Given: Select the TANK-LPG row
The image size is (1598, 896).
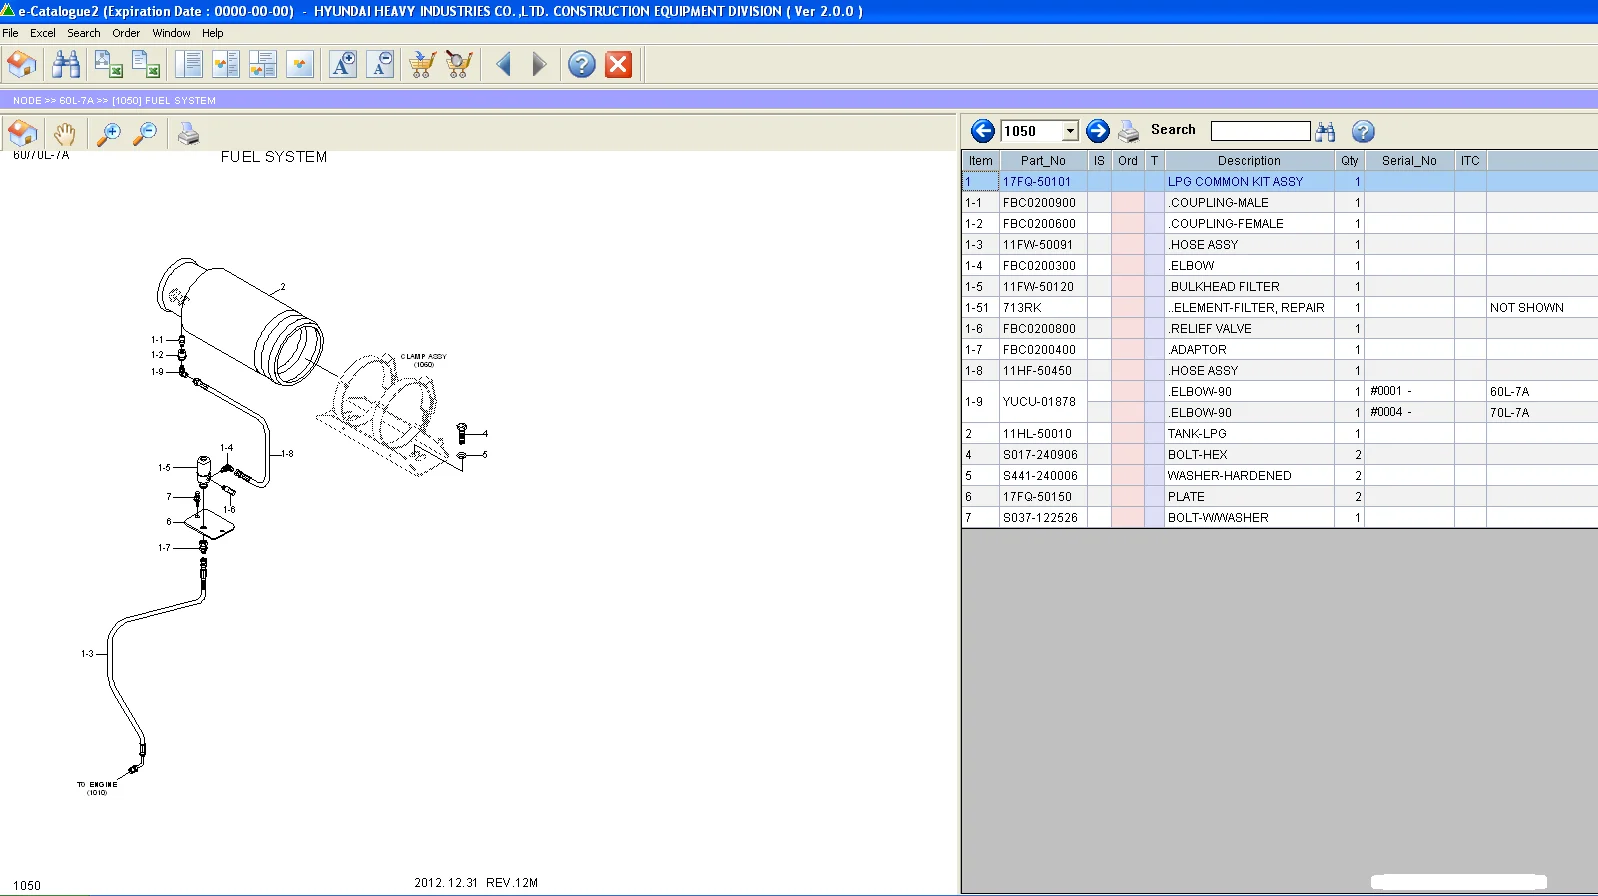Looking at the screenshot, I should [x=1280, y=434].
